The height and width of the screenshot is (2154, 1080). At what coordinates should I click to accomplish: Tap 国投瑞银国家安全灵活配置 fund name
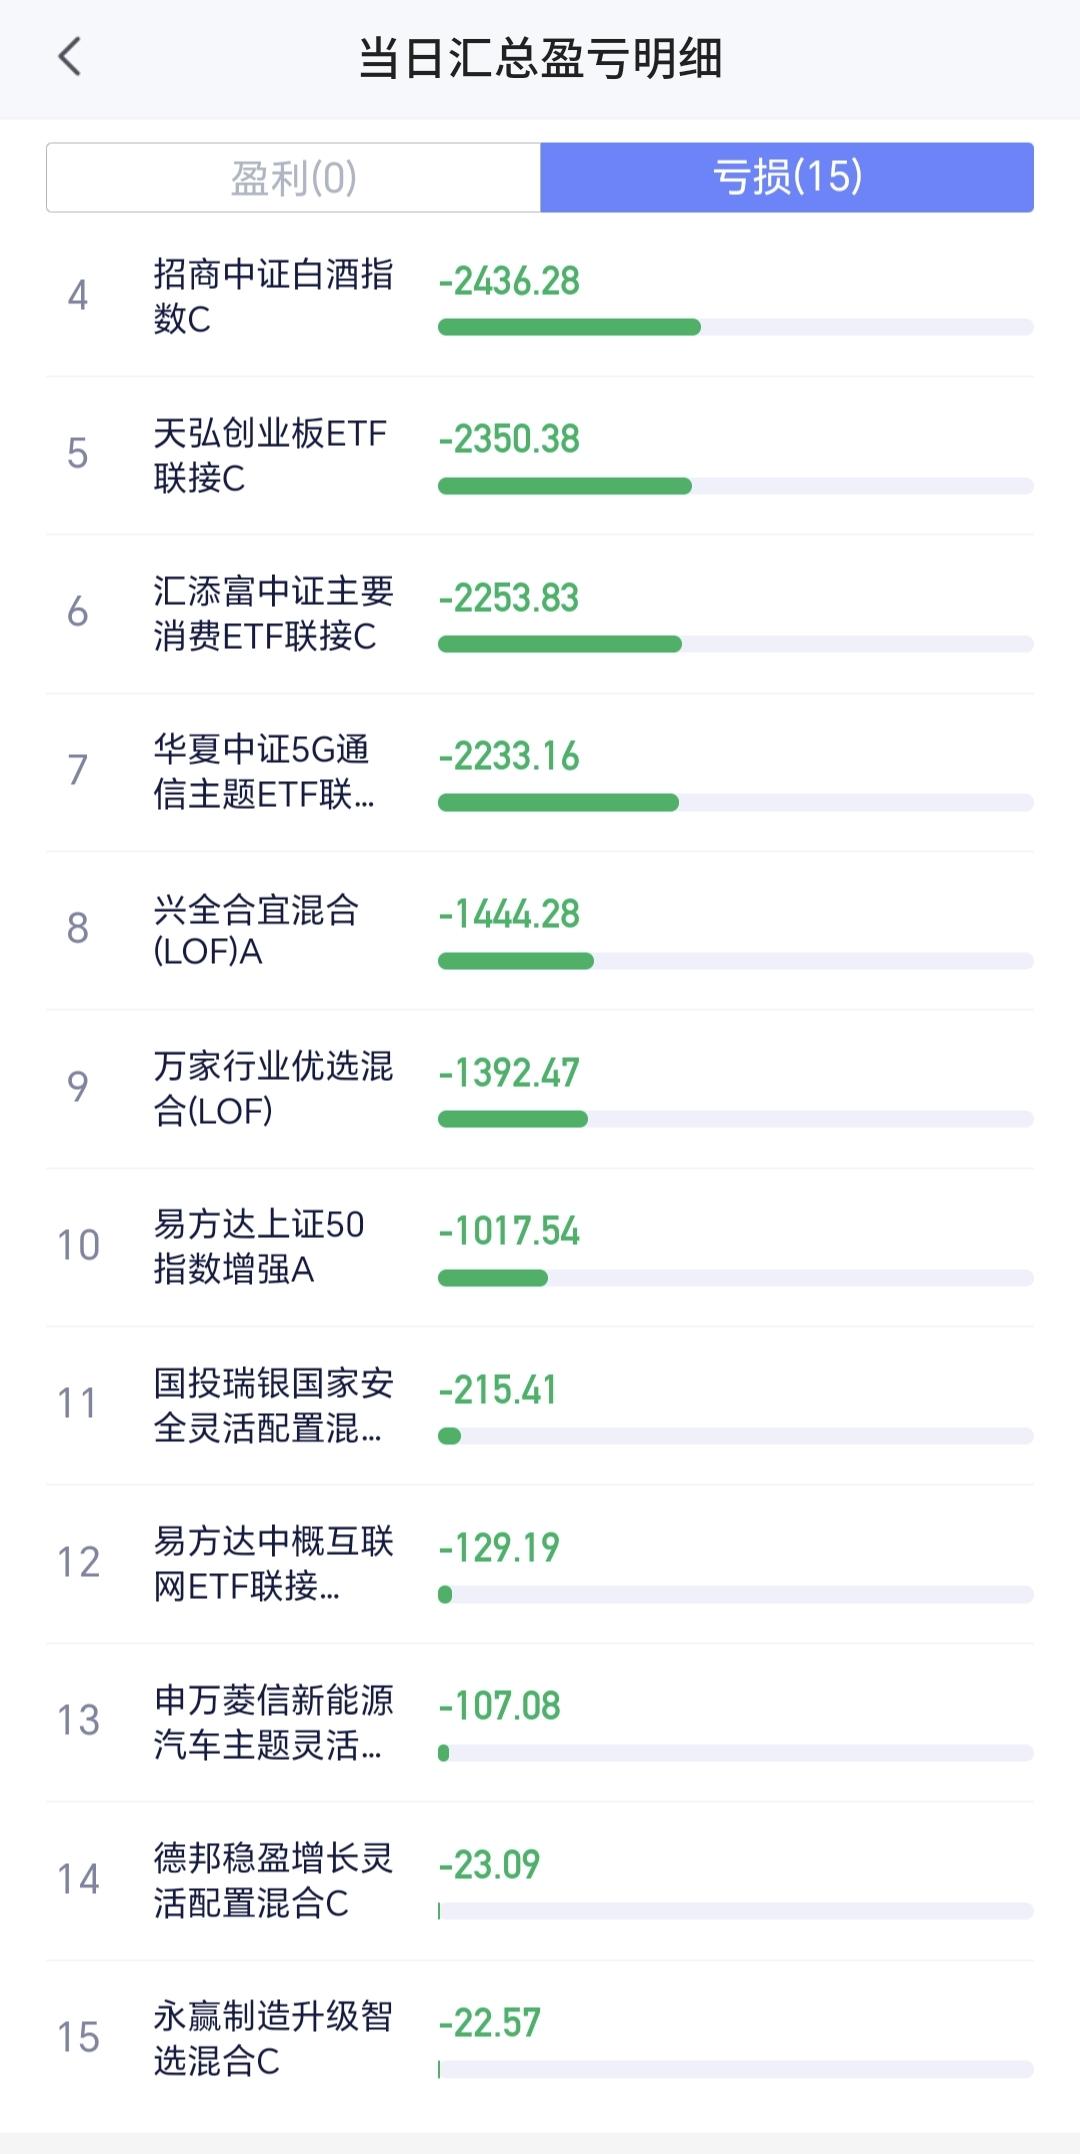click(272, 1405)
